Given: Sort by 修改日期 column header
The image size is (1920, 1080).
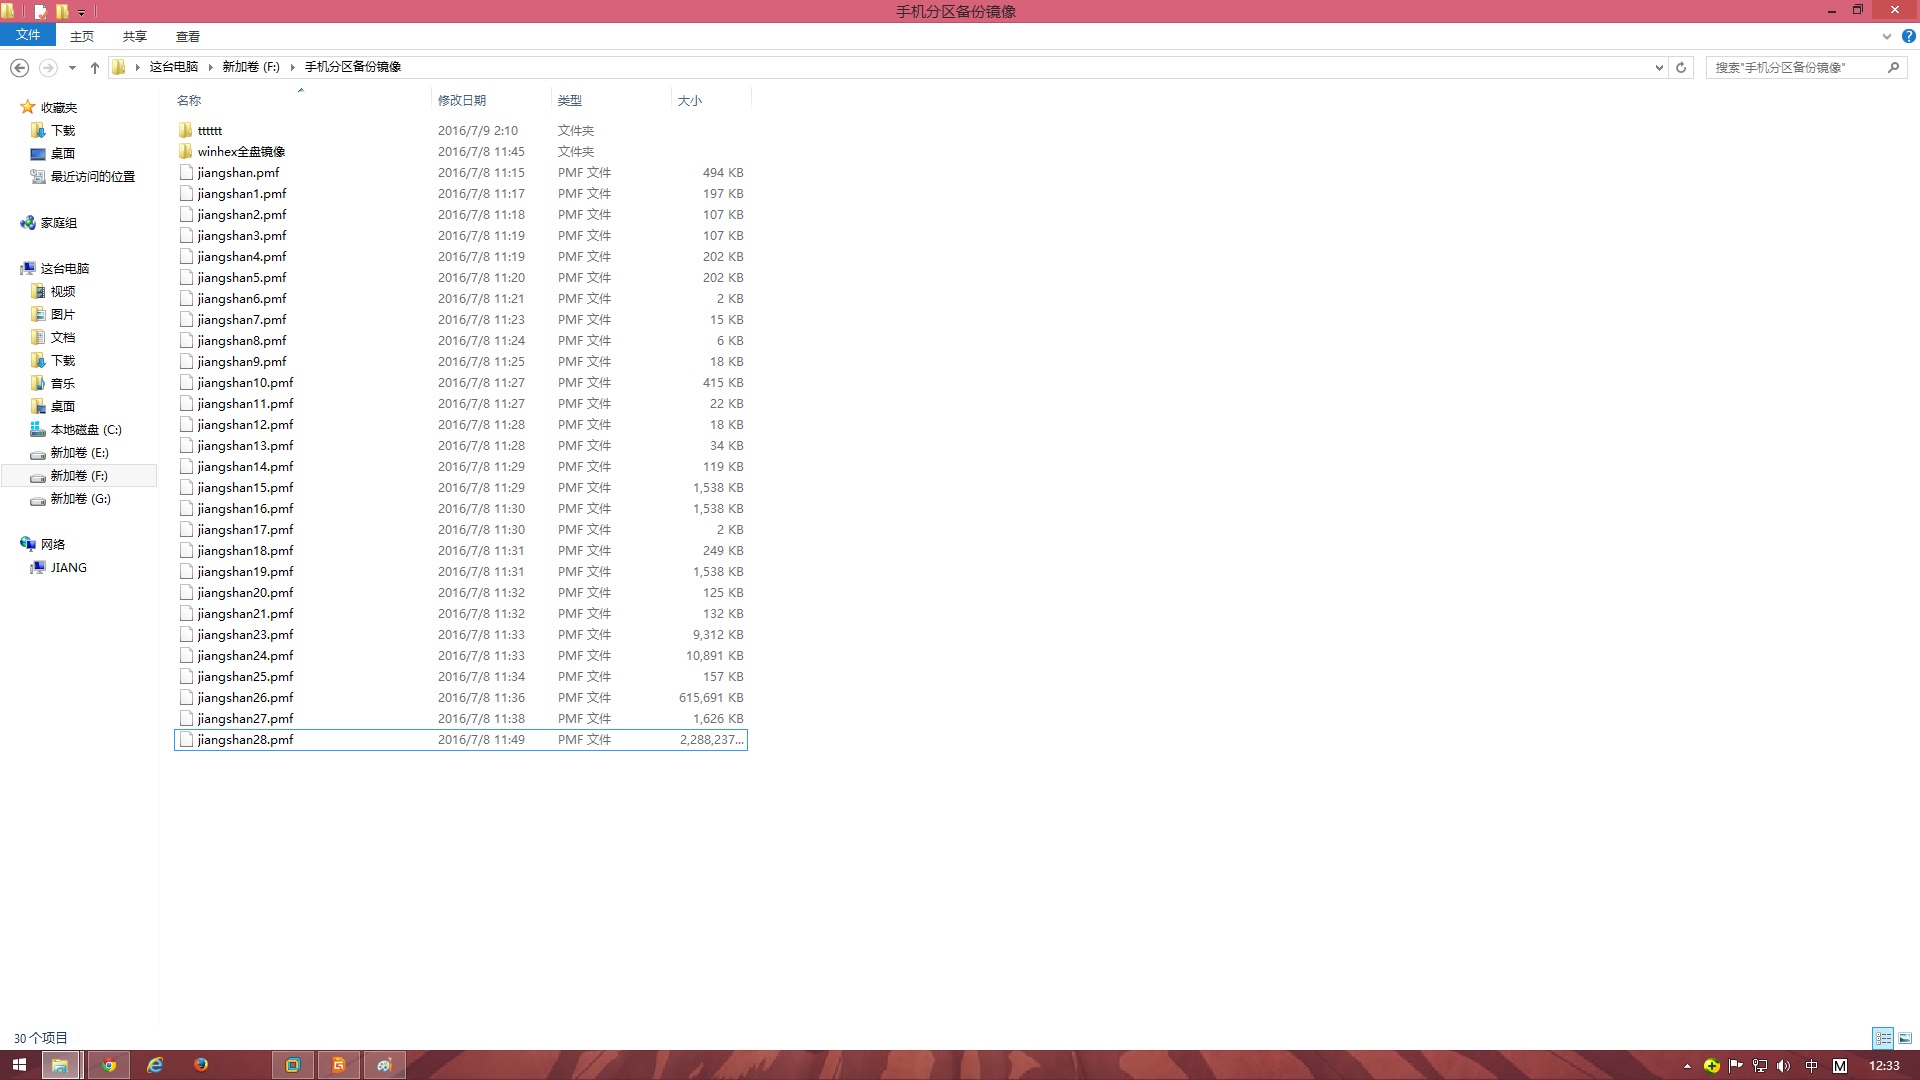Looking at the screenshot, I should (x=462, y=100).
